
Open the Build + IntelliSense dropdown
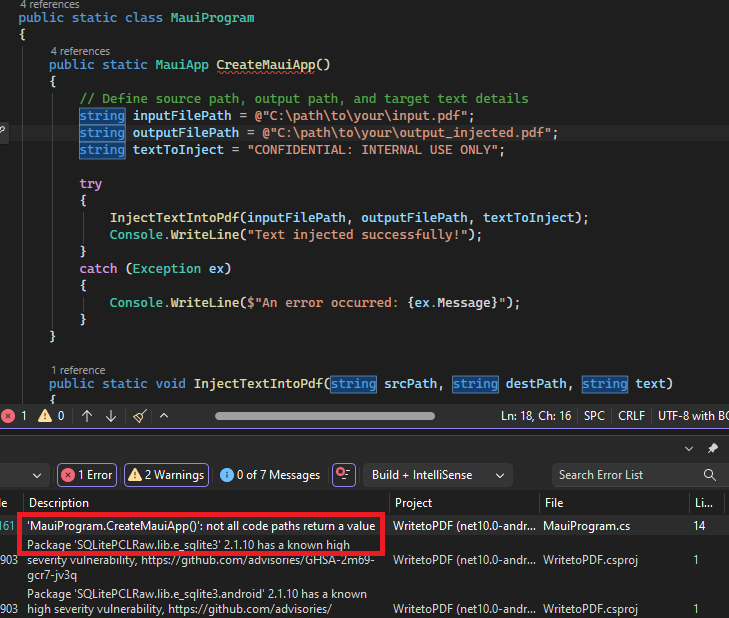437,475
